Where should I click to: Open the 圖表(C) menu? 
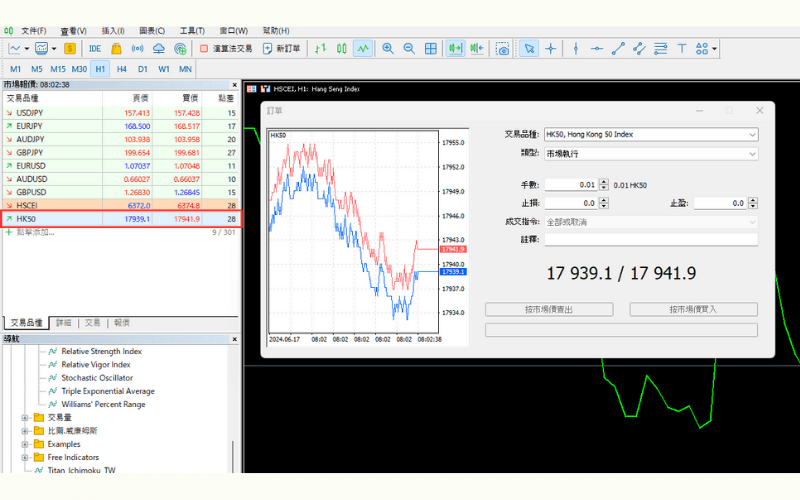click(x=152, y=31)
